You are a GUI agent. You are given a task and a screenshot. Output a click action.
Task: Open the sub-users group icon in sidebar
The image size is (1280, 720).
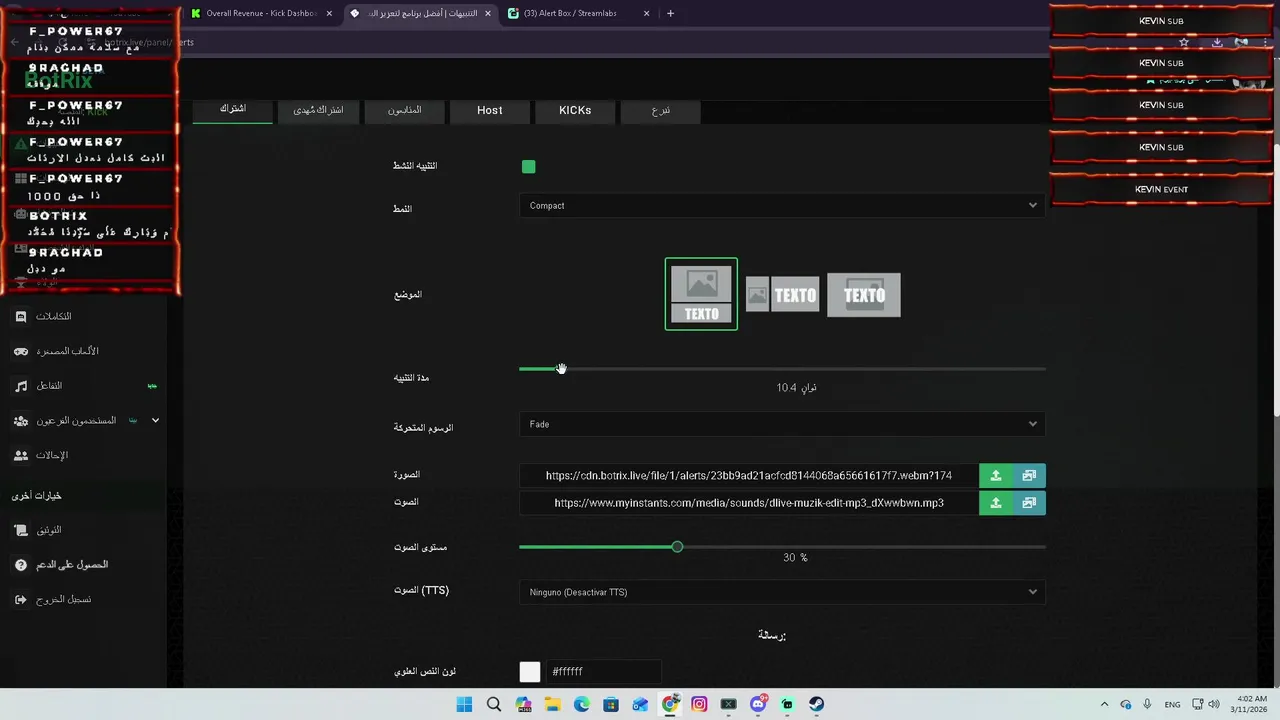[21, 421]
